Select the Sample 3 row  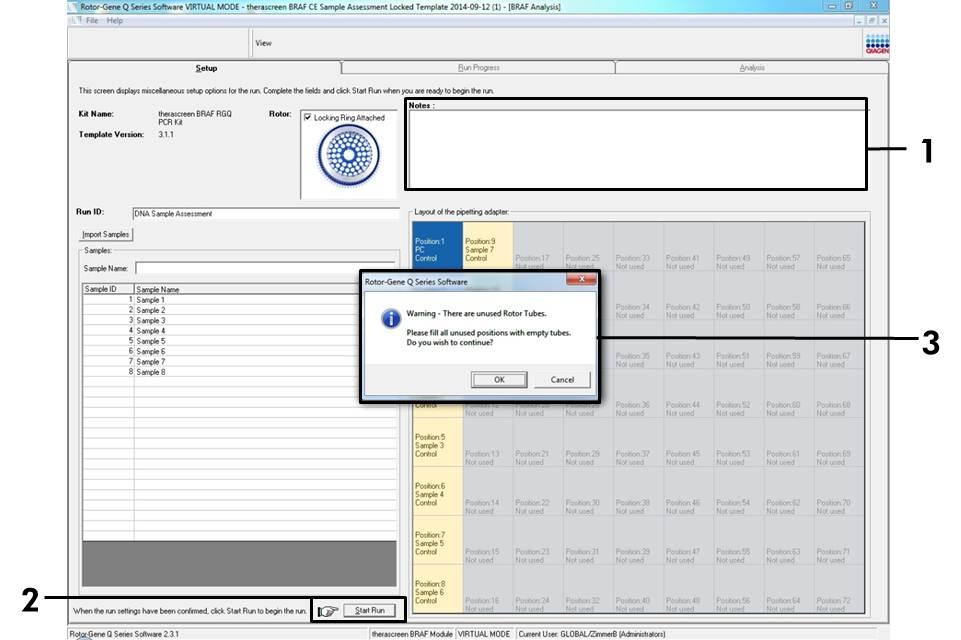coord(239,321)
